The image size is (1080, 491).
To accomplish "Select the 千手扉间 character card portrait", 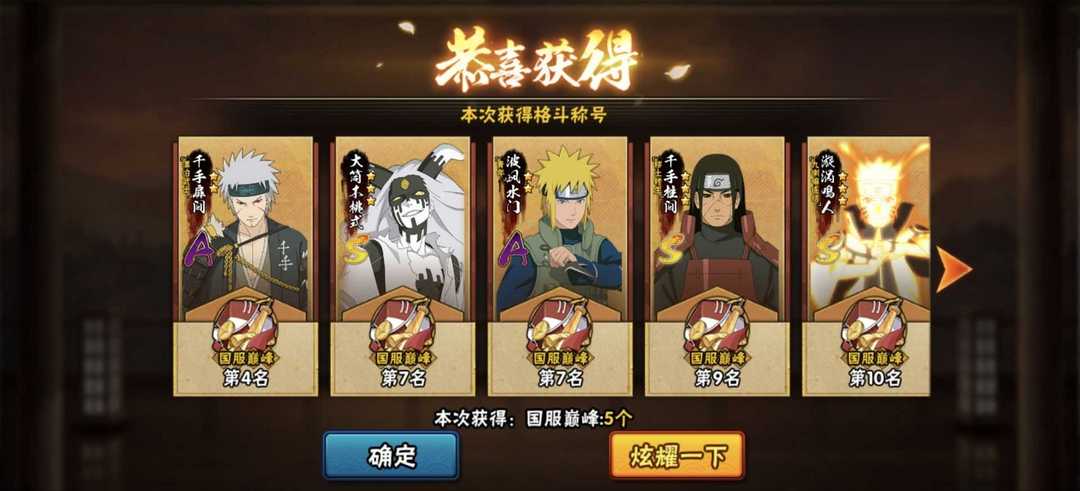I will (x=246, y=224).
